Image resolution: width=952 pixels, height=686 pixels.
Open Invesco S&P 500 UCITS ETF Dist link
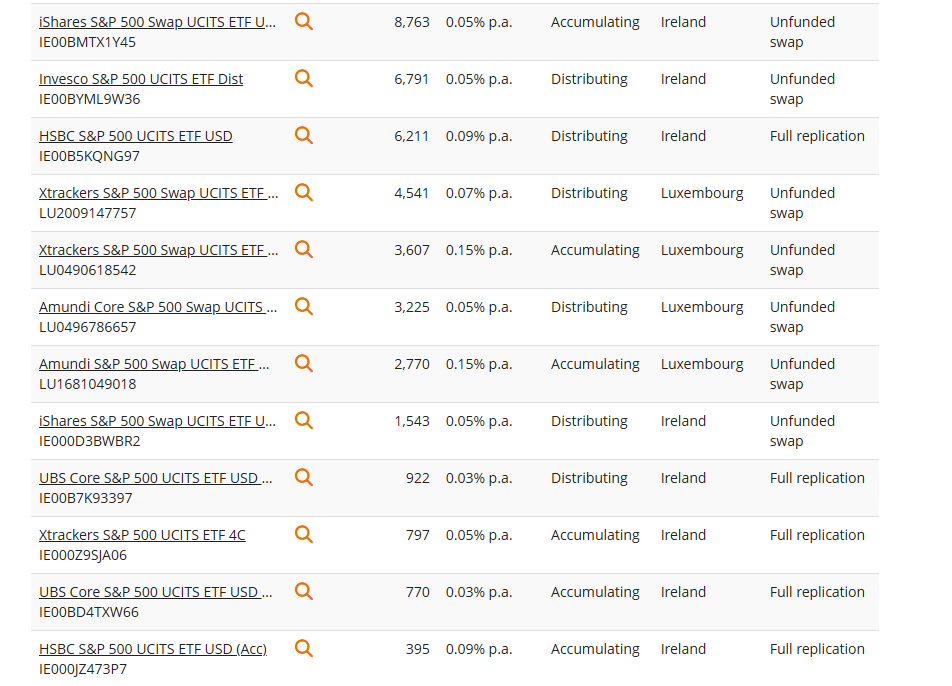click(x=141, y=79)
